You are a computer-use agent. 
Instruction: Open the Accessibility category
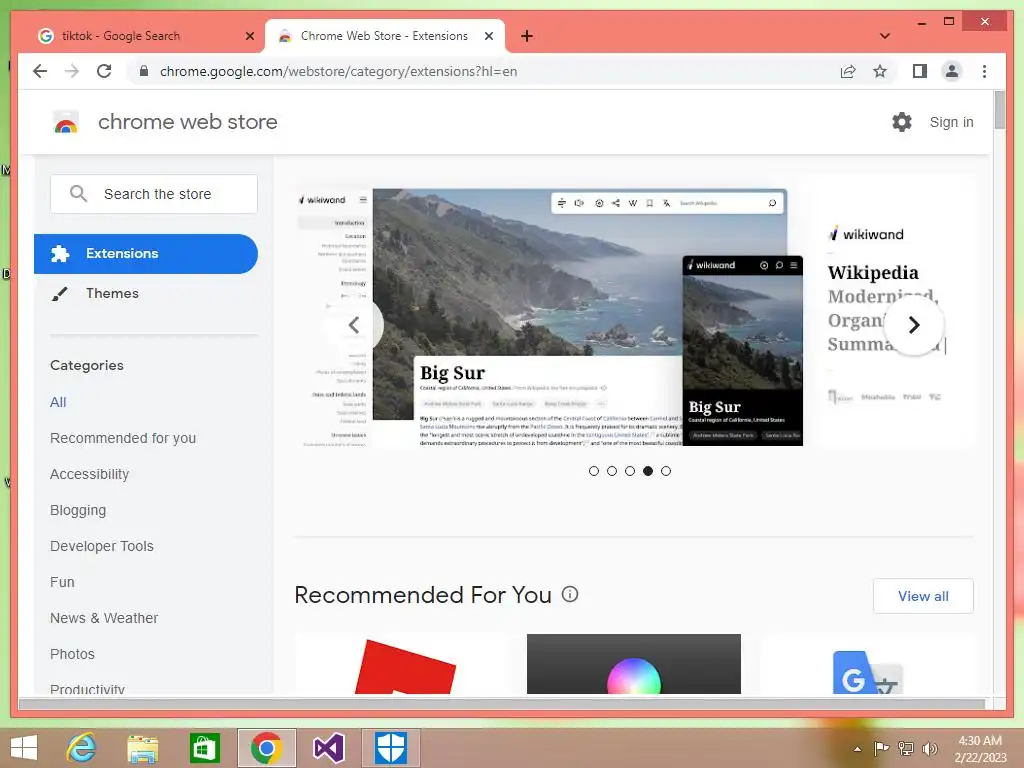(x=89, y=474)
